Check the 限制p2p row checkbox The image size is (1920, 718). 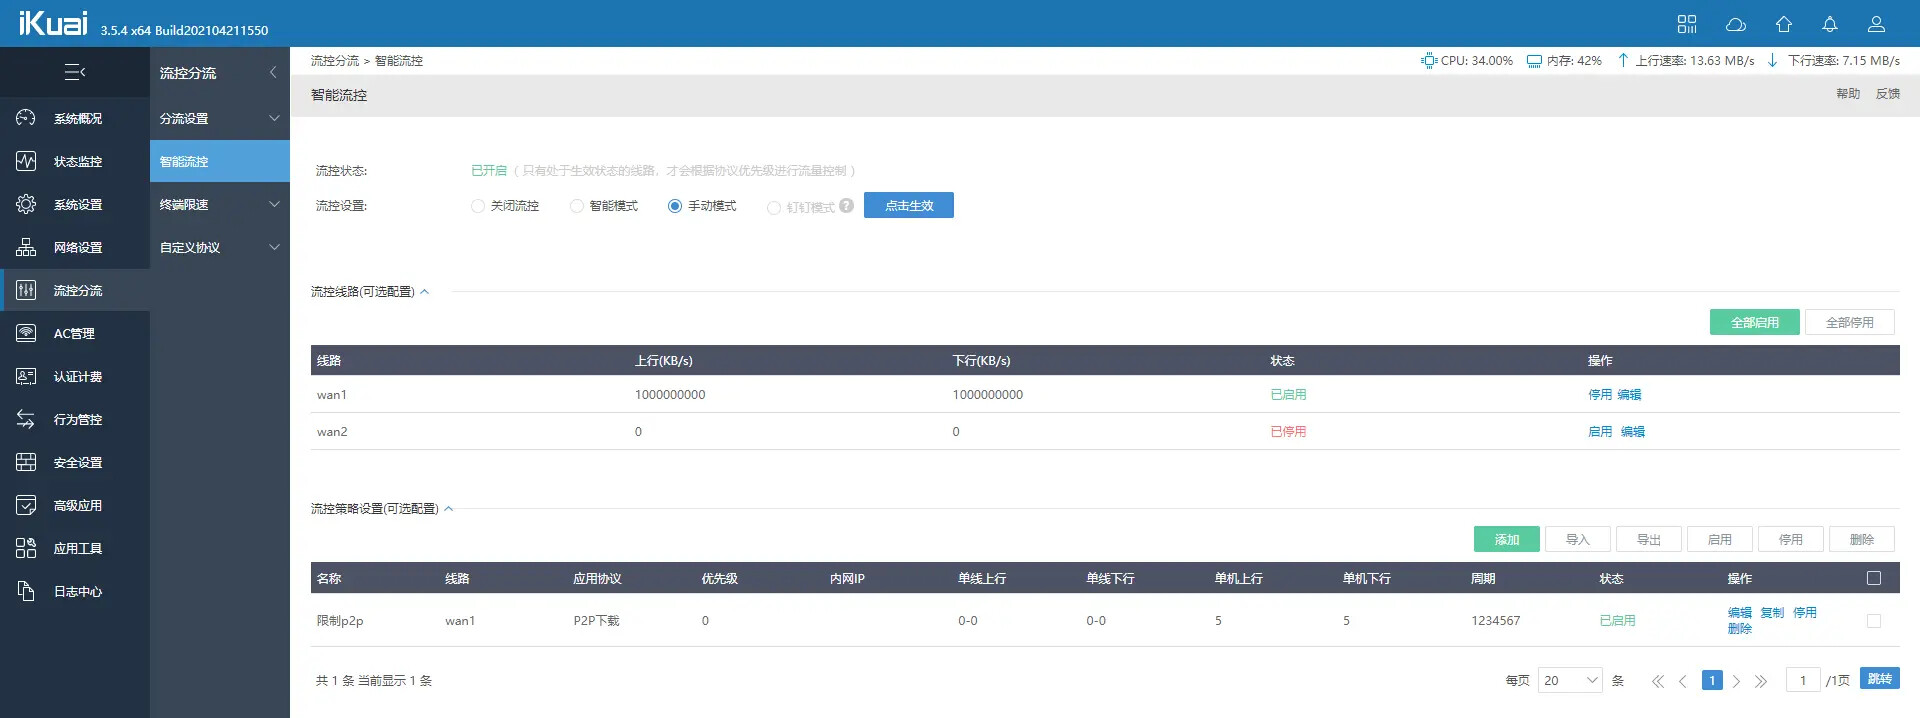pyautogui.click(x=1874, y=621)
